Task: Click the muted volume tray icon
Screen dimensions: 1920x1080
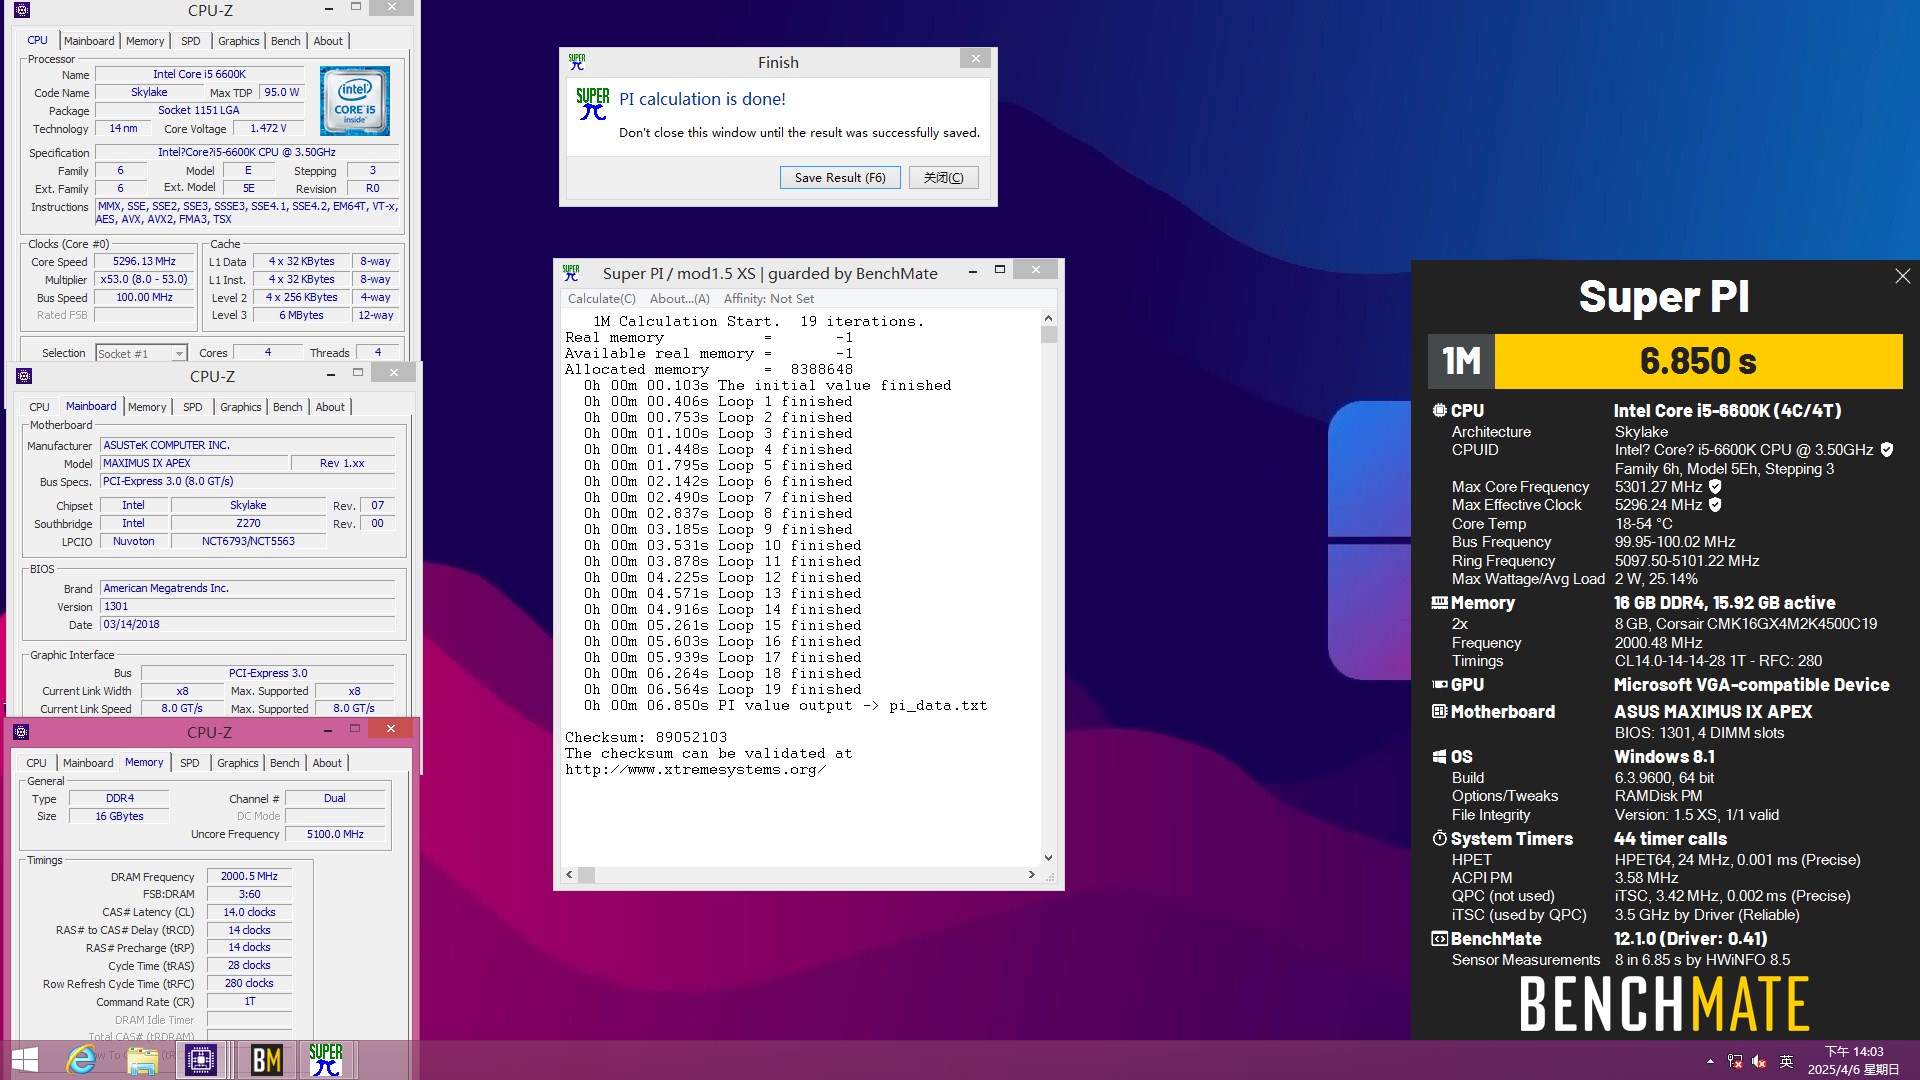Action: pos(1759,1061)
